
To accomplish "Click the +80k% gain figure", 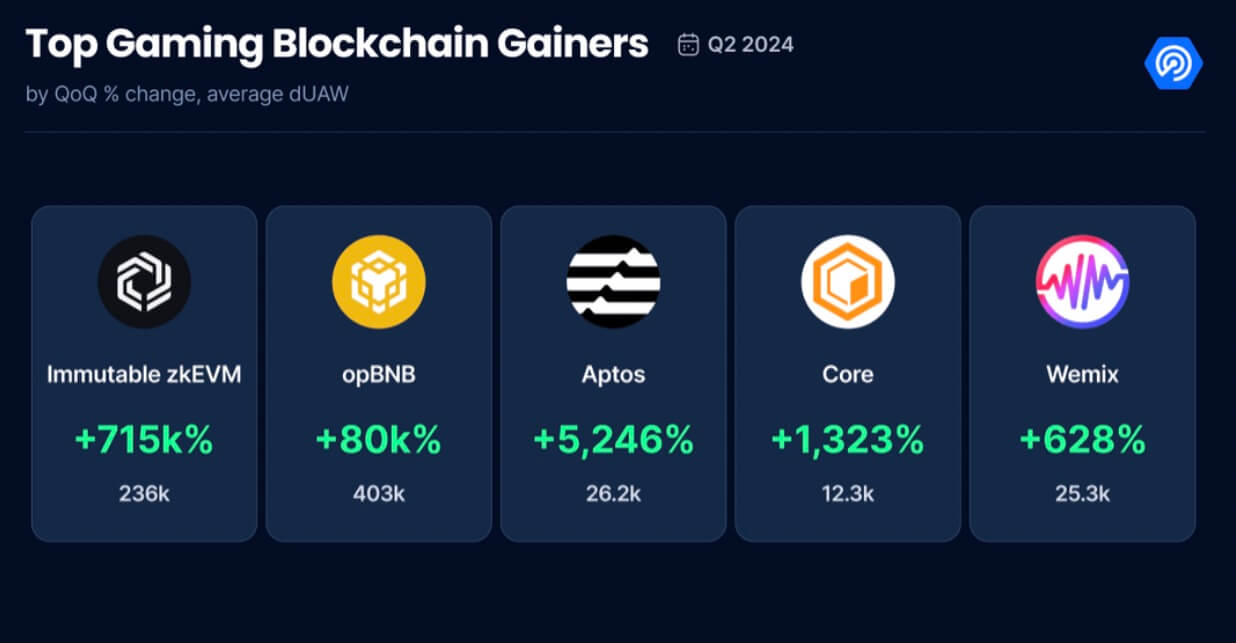I will tap(379, 440).
